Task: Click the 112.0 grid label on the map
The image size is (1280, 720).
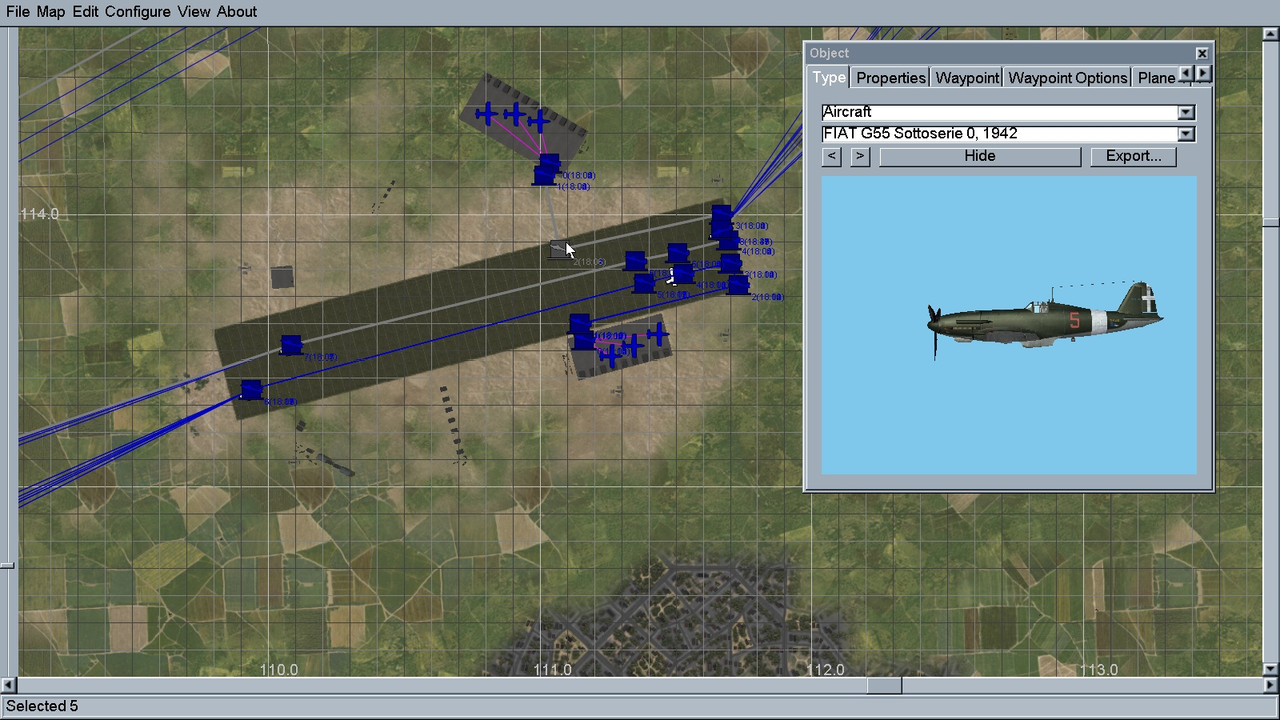Action: (825, 670)
